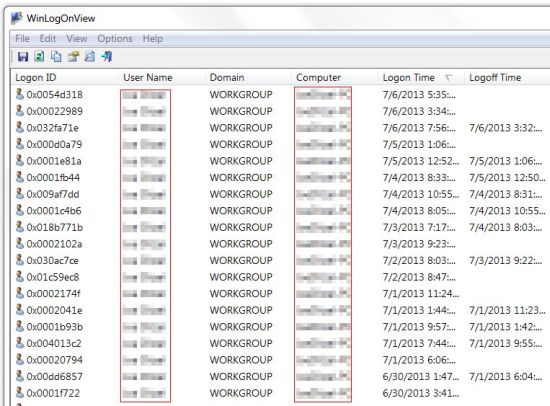
Task: Open the Options menu
Action: pyautogui.click(x=115, y=39)
